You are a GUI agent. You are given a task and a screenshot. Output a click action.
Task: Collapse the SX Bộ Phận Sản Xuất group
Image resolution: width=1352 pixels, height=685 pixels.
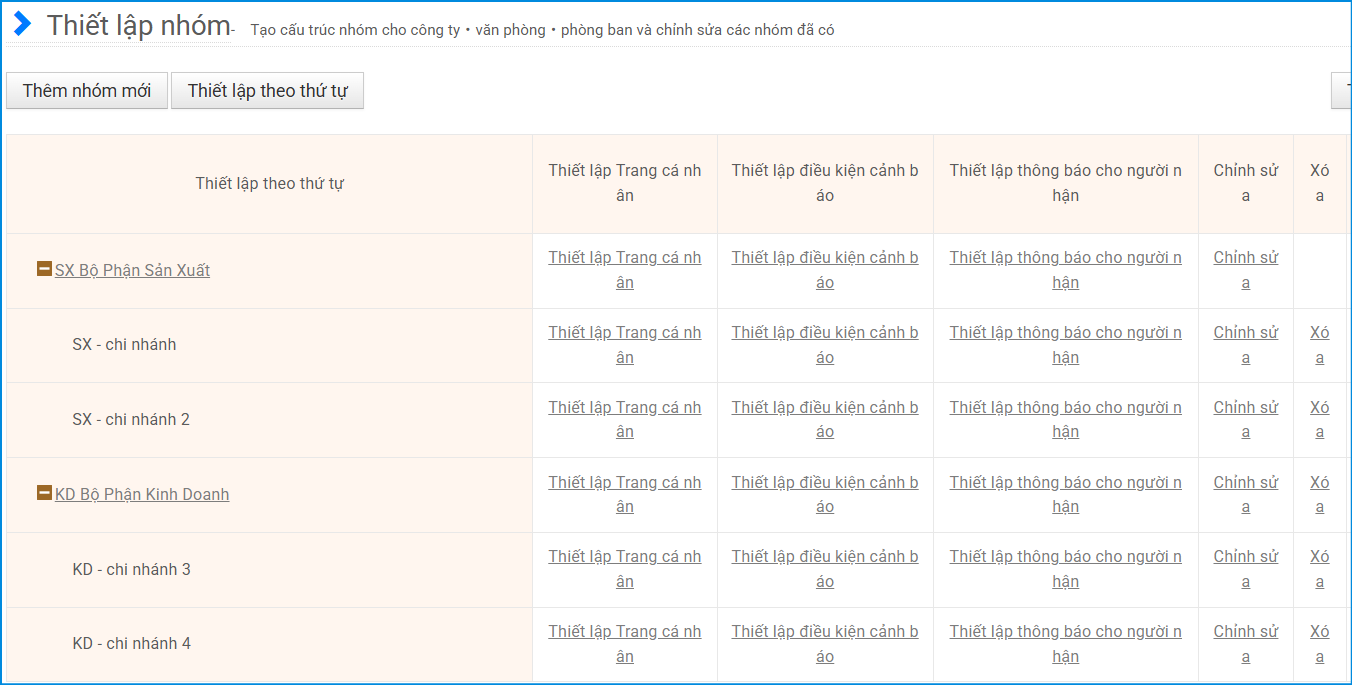coord(44,269)
